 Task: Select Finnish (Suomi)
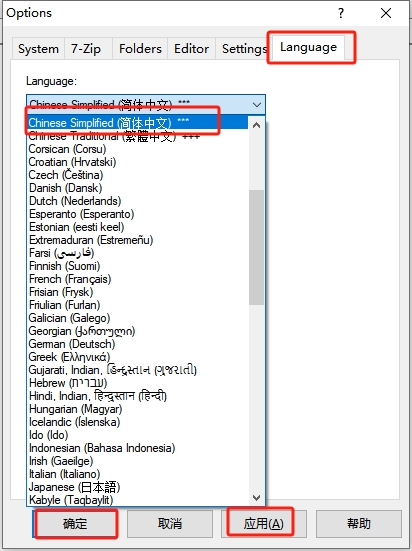[x=138, y=266]
